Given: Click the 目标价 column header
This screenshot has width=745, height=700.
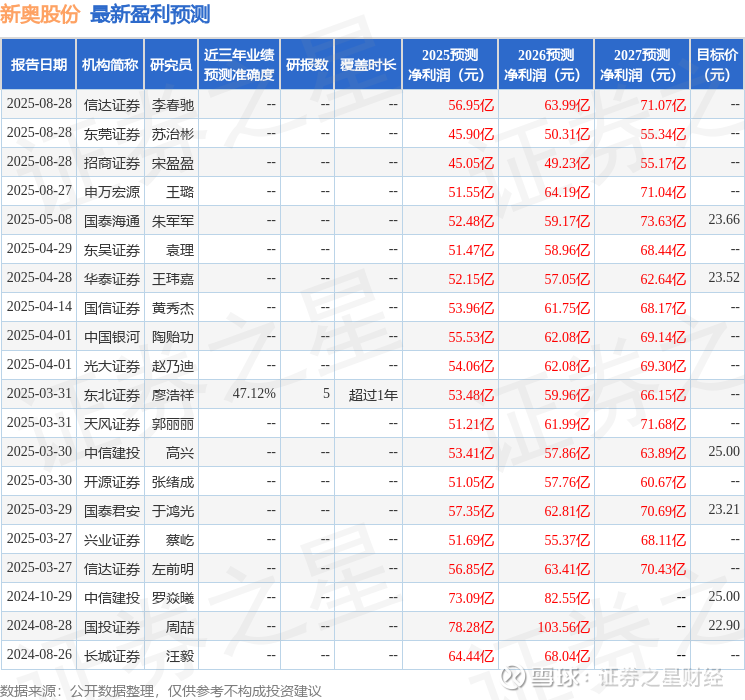Looking at the screenshot, I should pyautogui.click(x=717, y=65).
